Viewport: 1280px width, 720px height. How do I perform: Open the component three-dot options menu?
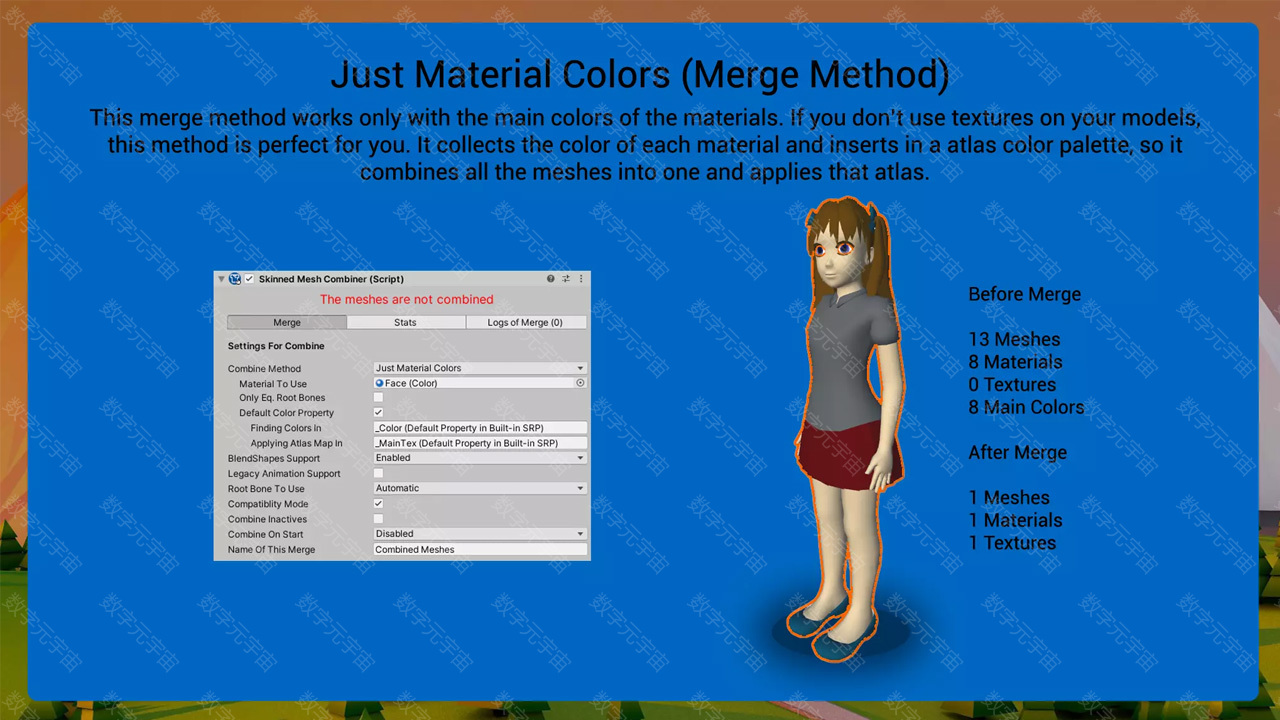pyautogui.click(x=581, y=279)
